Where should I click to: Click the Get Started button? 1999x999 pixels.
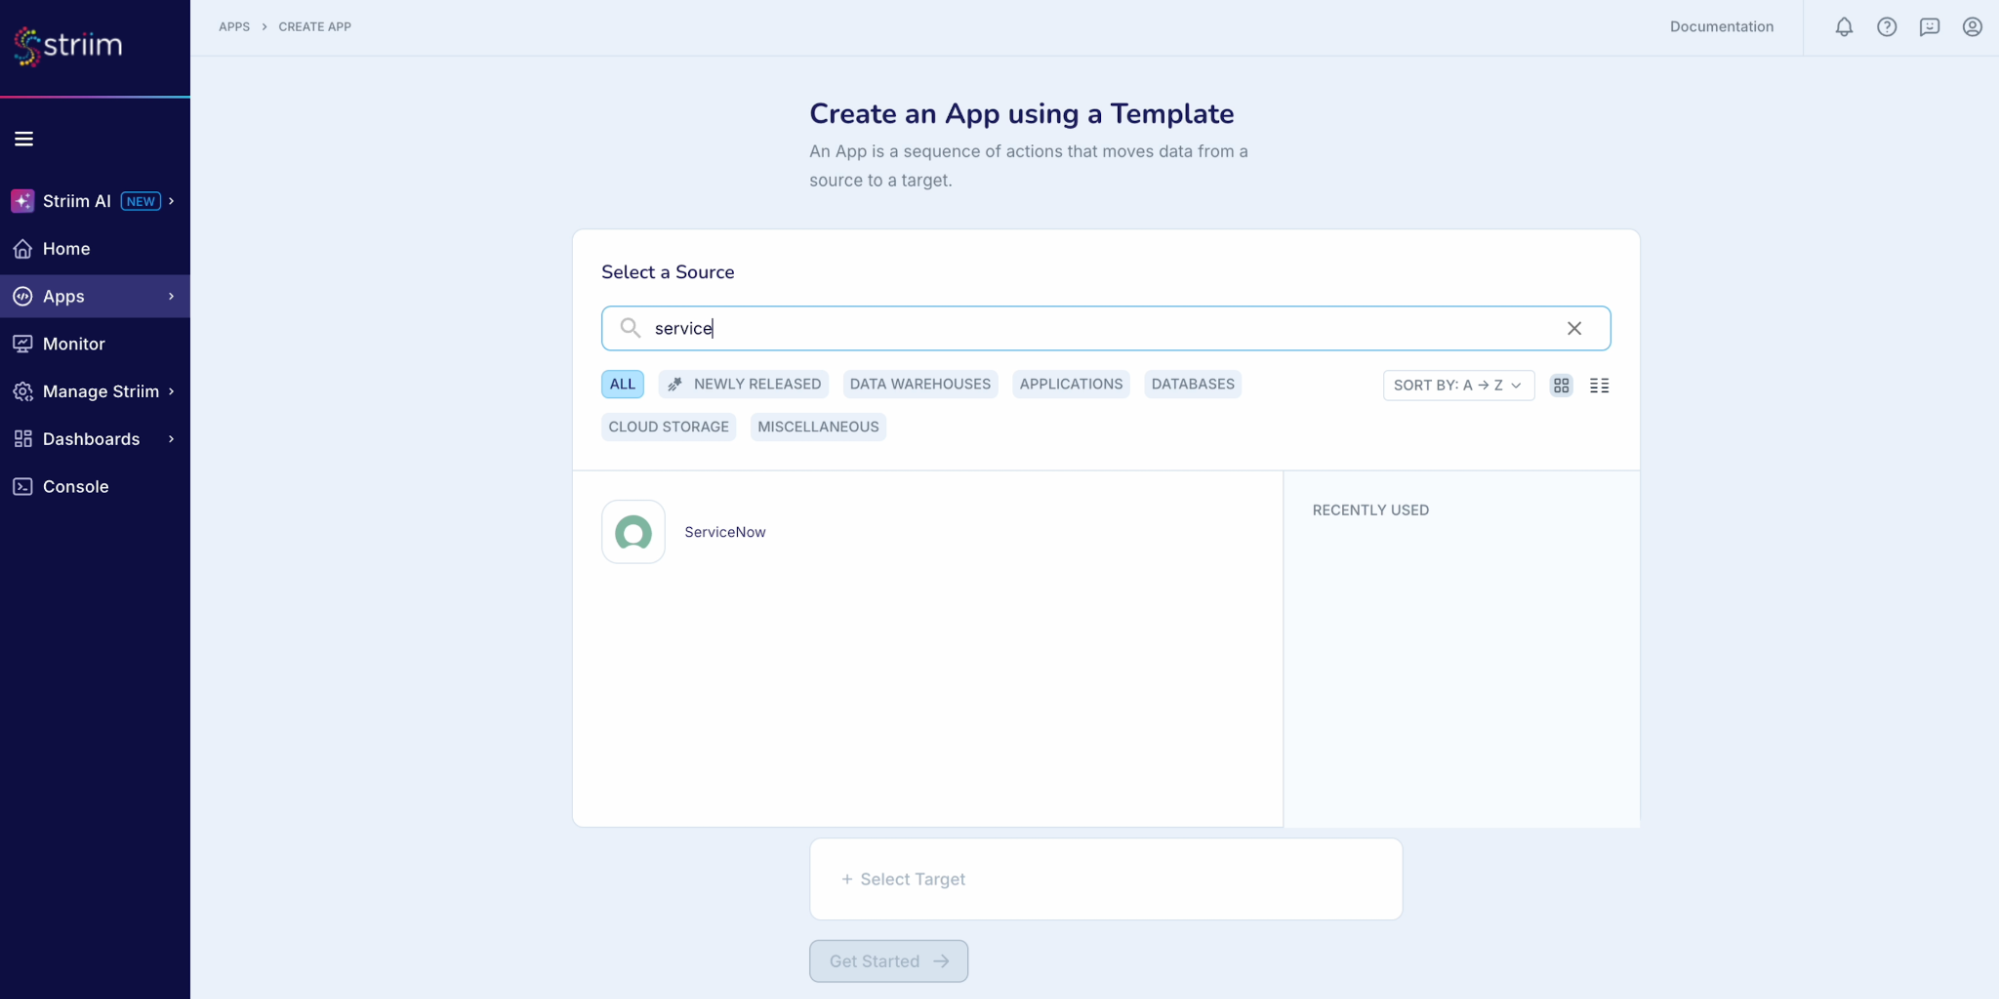(x=888, y=961)
